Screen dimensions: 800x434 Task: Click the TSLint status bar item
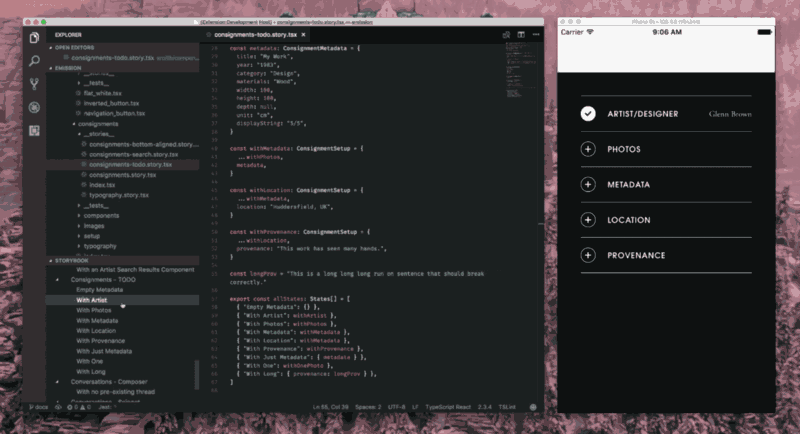point(507,407)
